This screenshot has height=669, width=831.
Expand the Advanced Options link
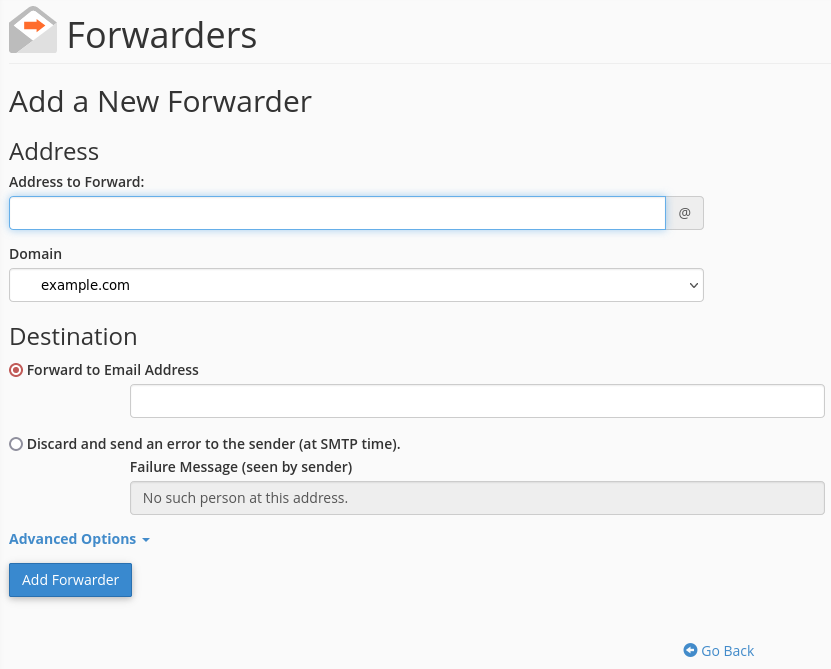(79, 539)
